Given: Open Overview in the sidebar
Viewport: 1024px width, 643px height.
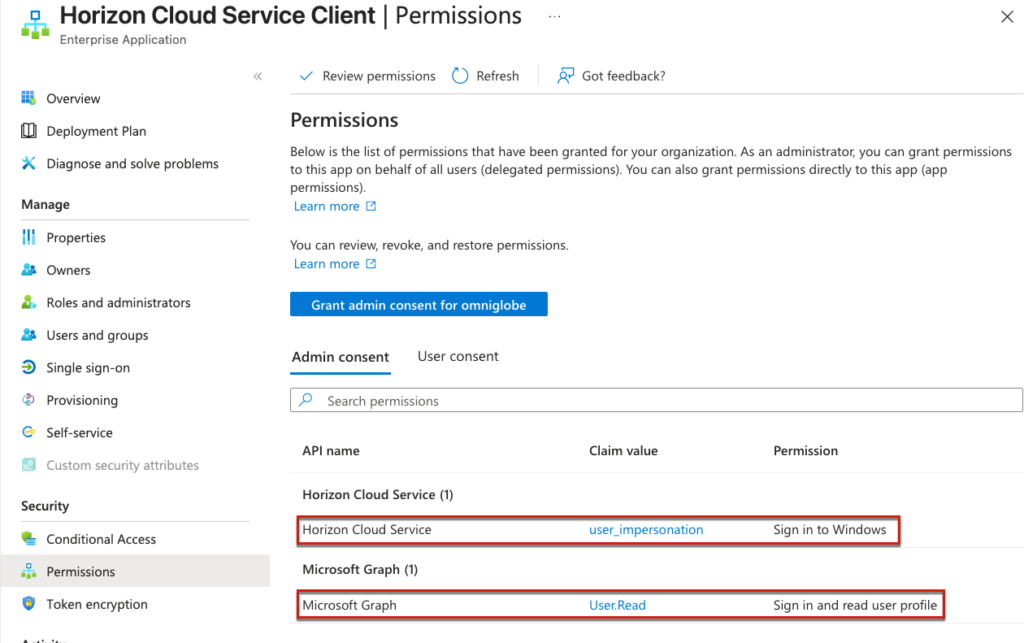Looking at the screenshot, I should coord(73,99).
